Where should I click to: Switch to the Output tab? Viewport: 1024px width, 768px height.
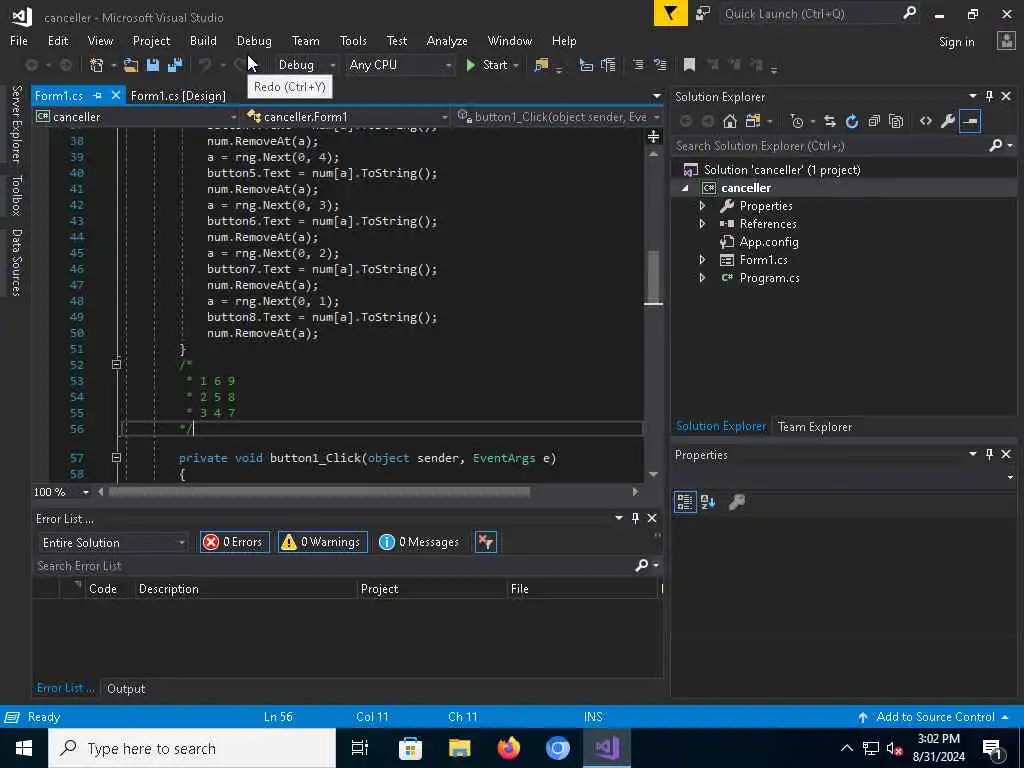tap(126, 688)
